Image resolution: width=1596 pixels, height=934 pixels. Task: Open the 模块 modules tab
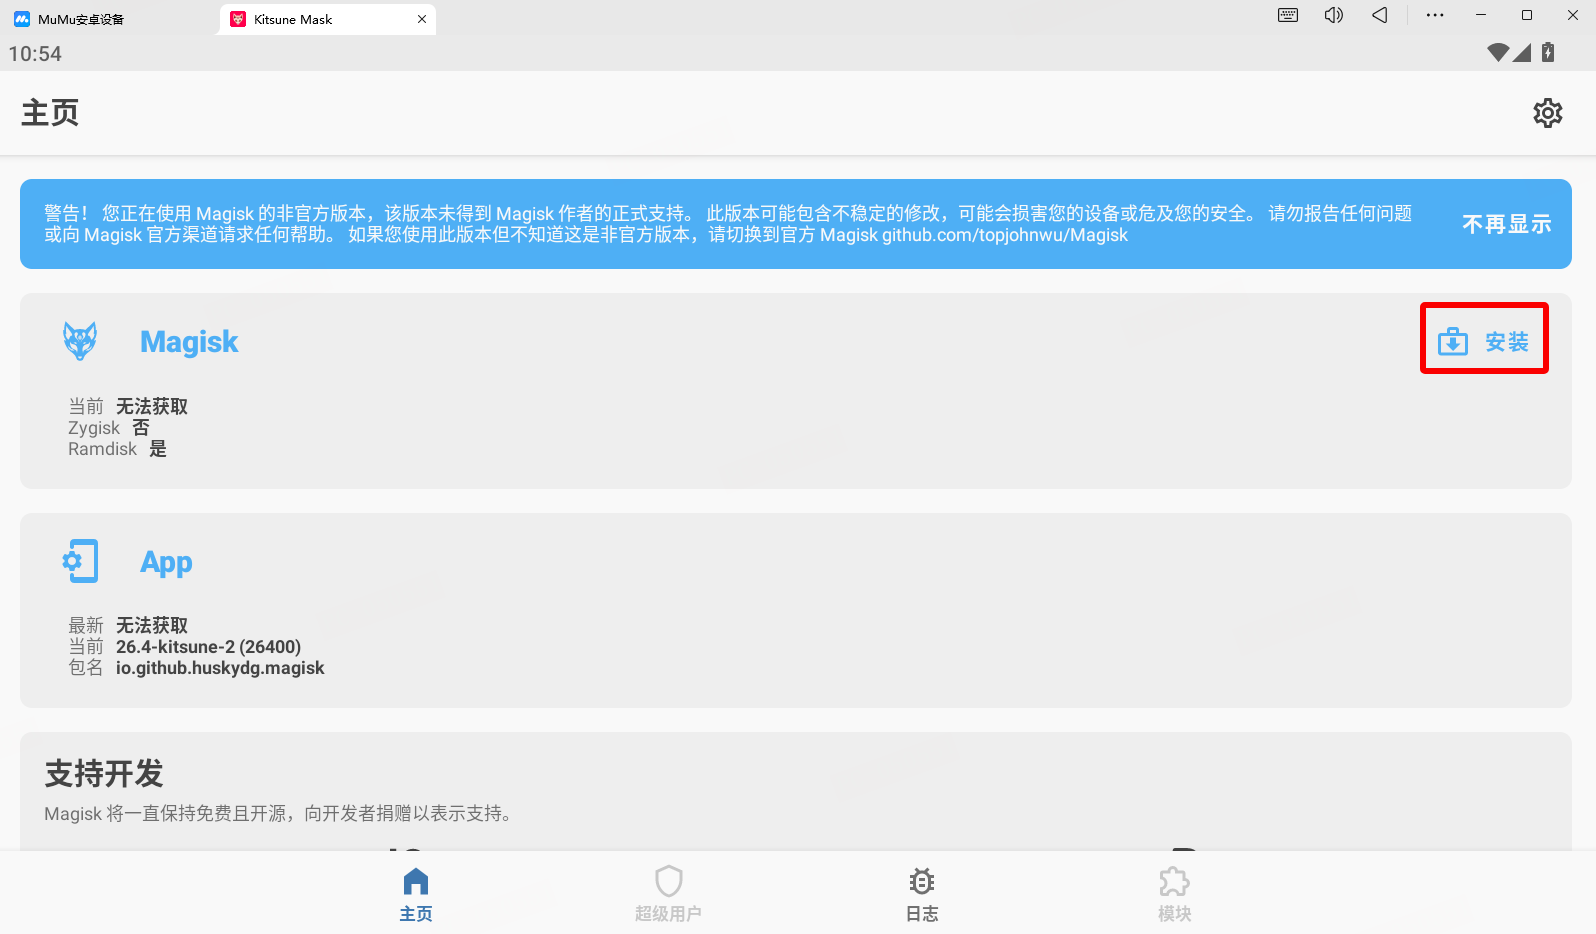pyautogui.click(x=1174, y=893)
